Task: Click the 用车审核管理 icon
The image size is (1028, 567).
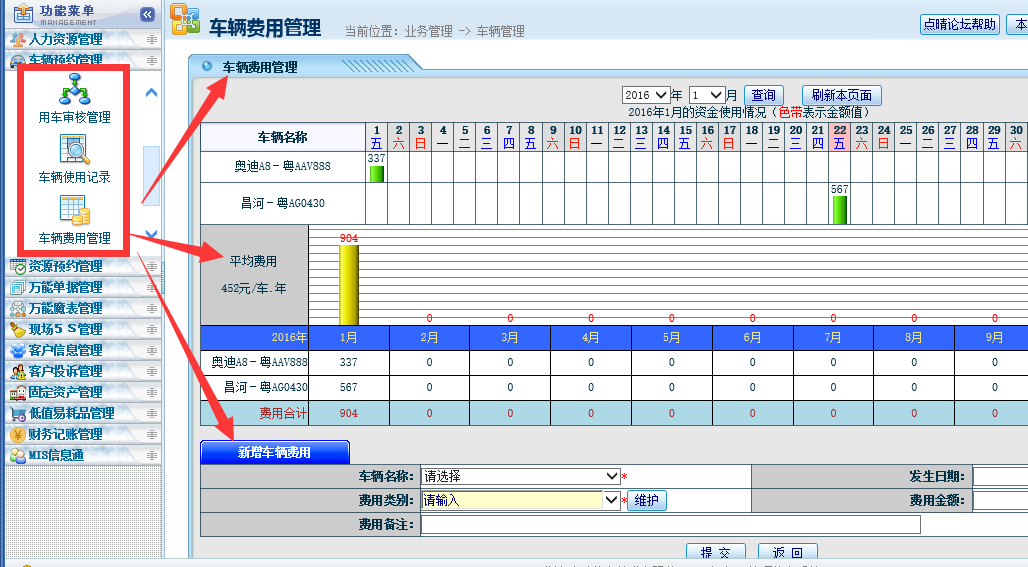Action: pos(74,90)
